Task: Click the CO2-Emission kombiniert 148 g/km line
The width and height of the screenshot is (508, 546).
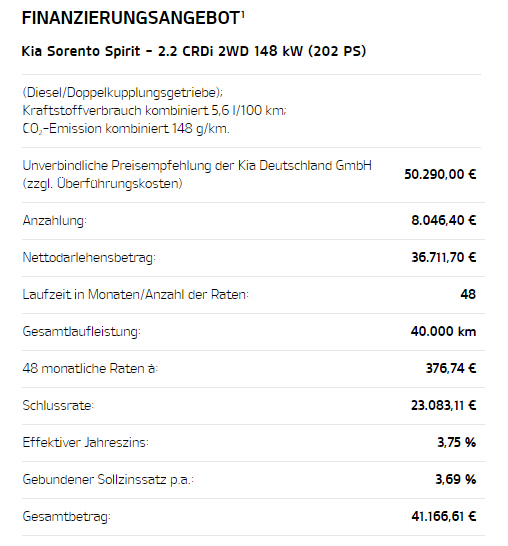Action: tap(126, 129)
